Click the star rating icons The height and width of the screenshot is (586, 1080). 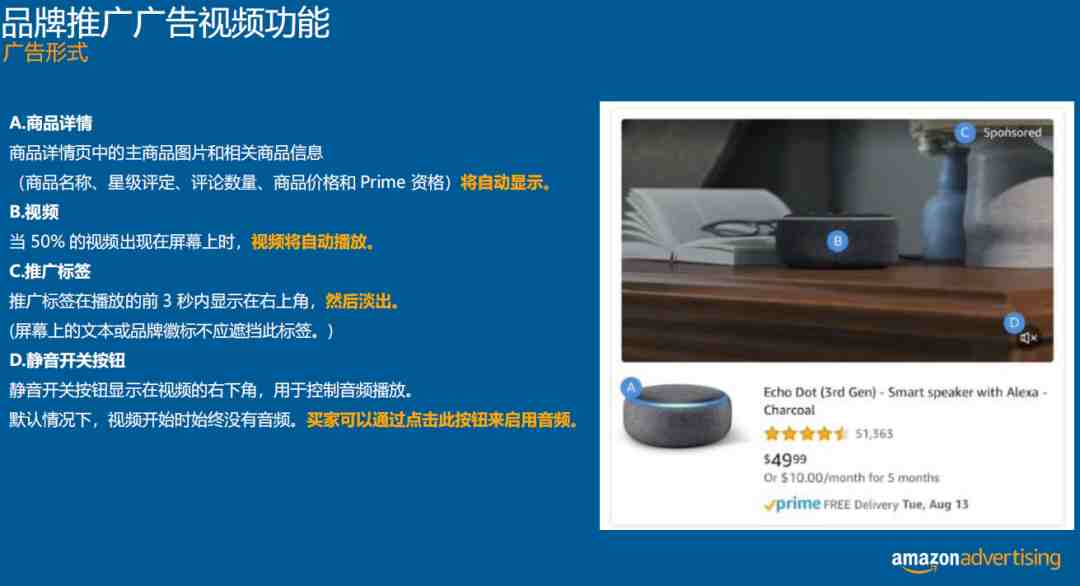pyautogui.click(x=805, y=434)
